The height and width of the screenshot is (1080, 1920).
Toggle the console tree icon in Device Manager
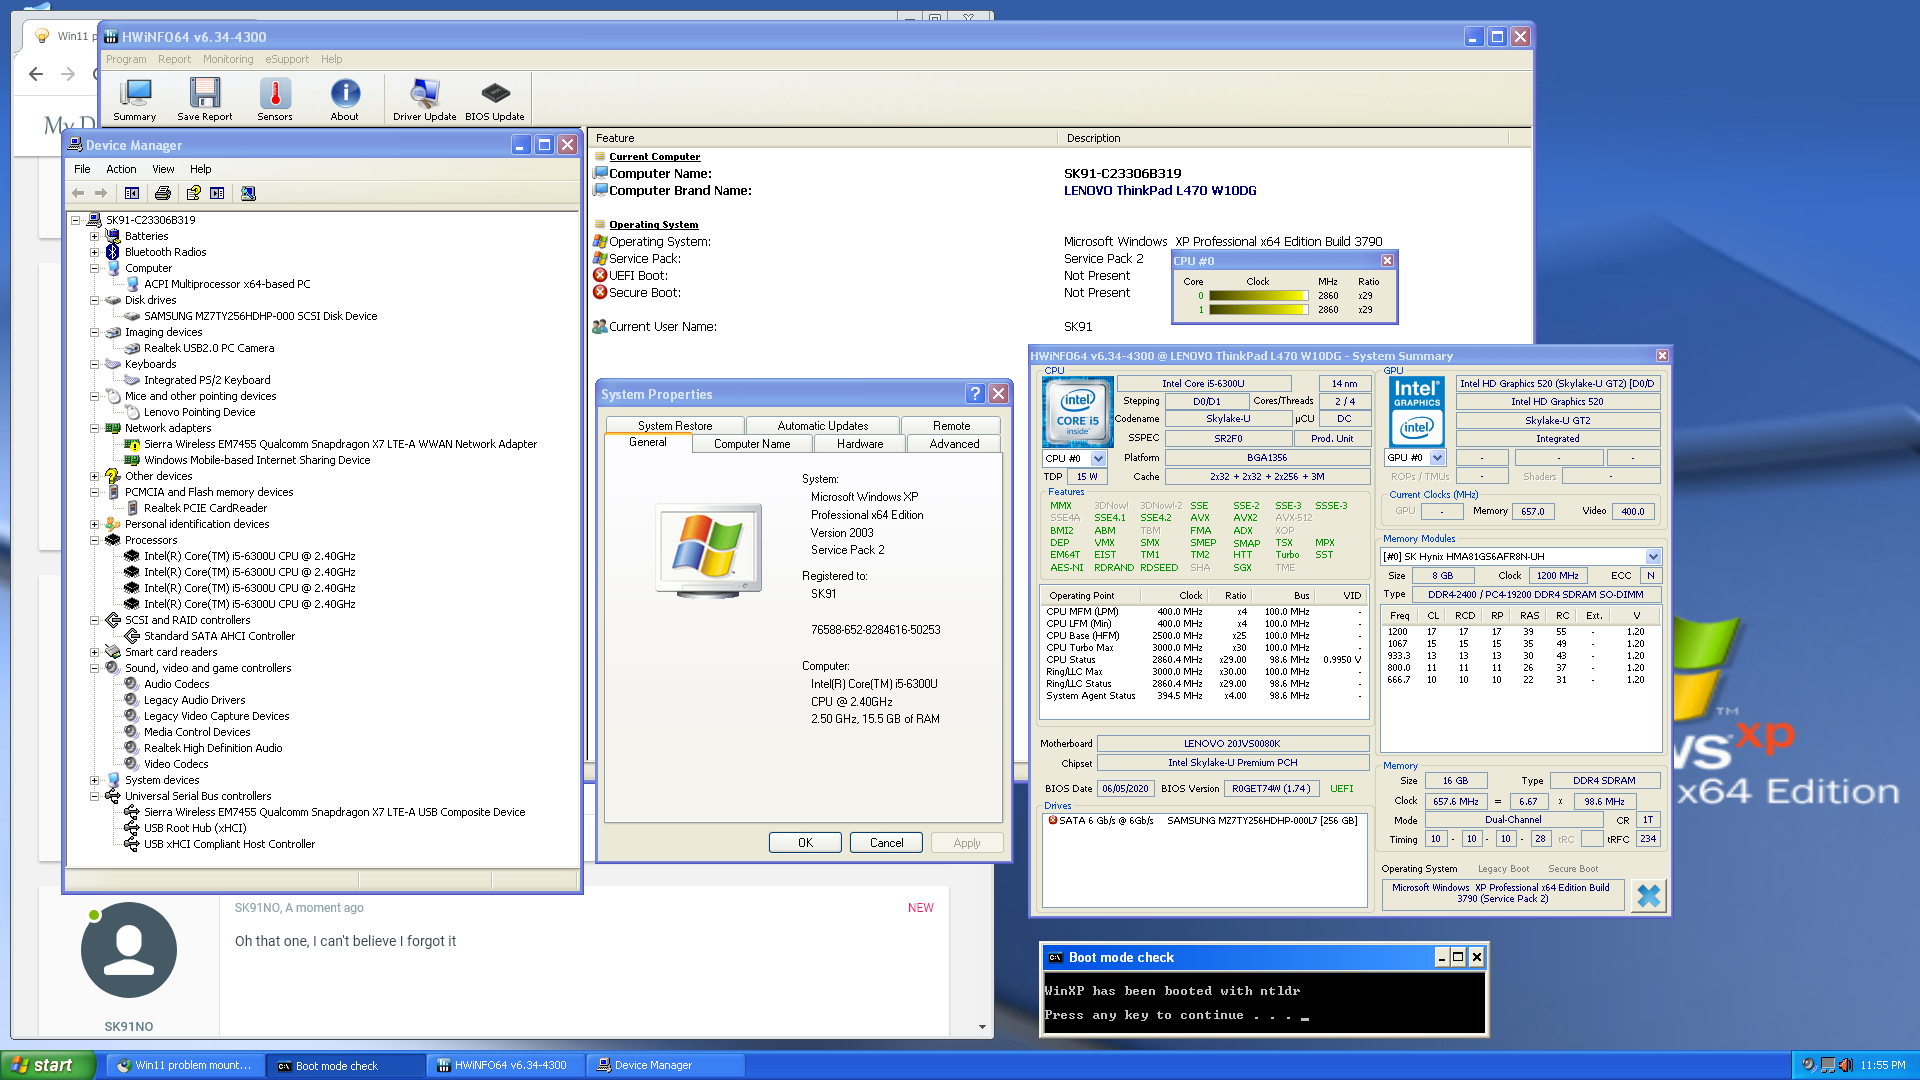[132, 193]
